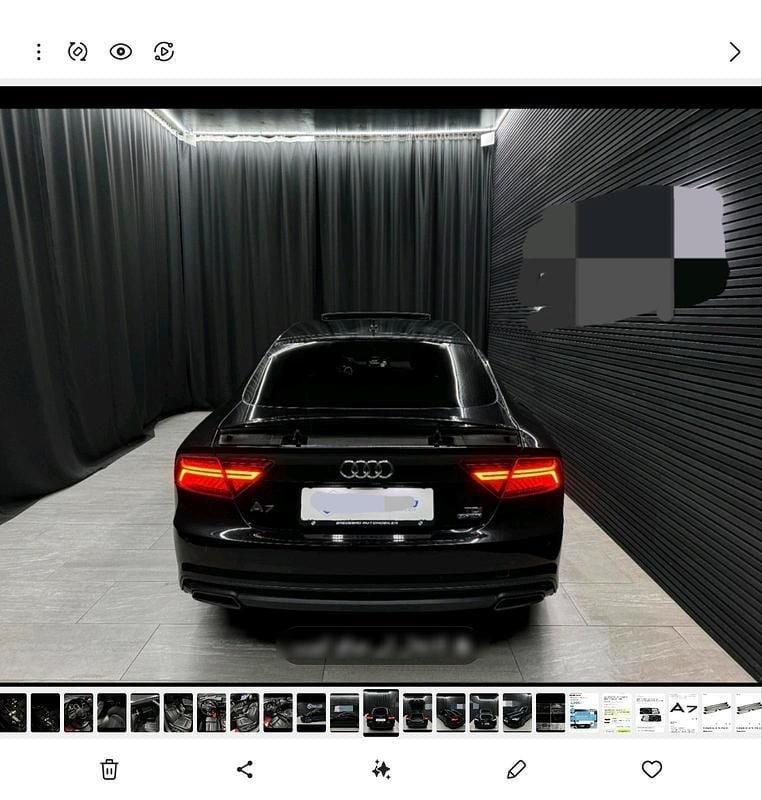Screen dimensions: 762x800
Task: Share the photo via the share icon
Action: pyautogui.click(x=245, y=769)
